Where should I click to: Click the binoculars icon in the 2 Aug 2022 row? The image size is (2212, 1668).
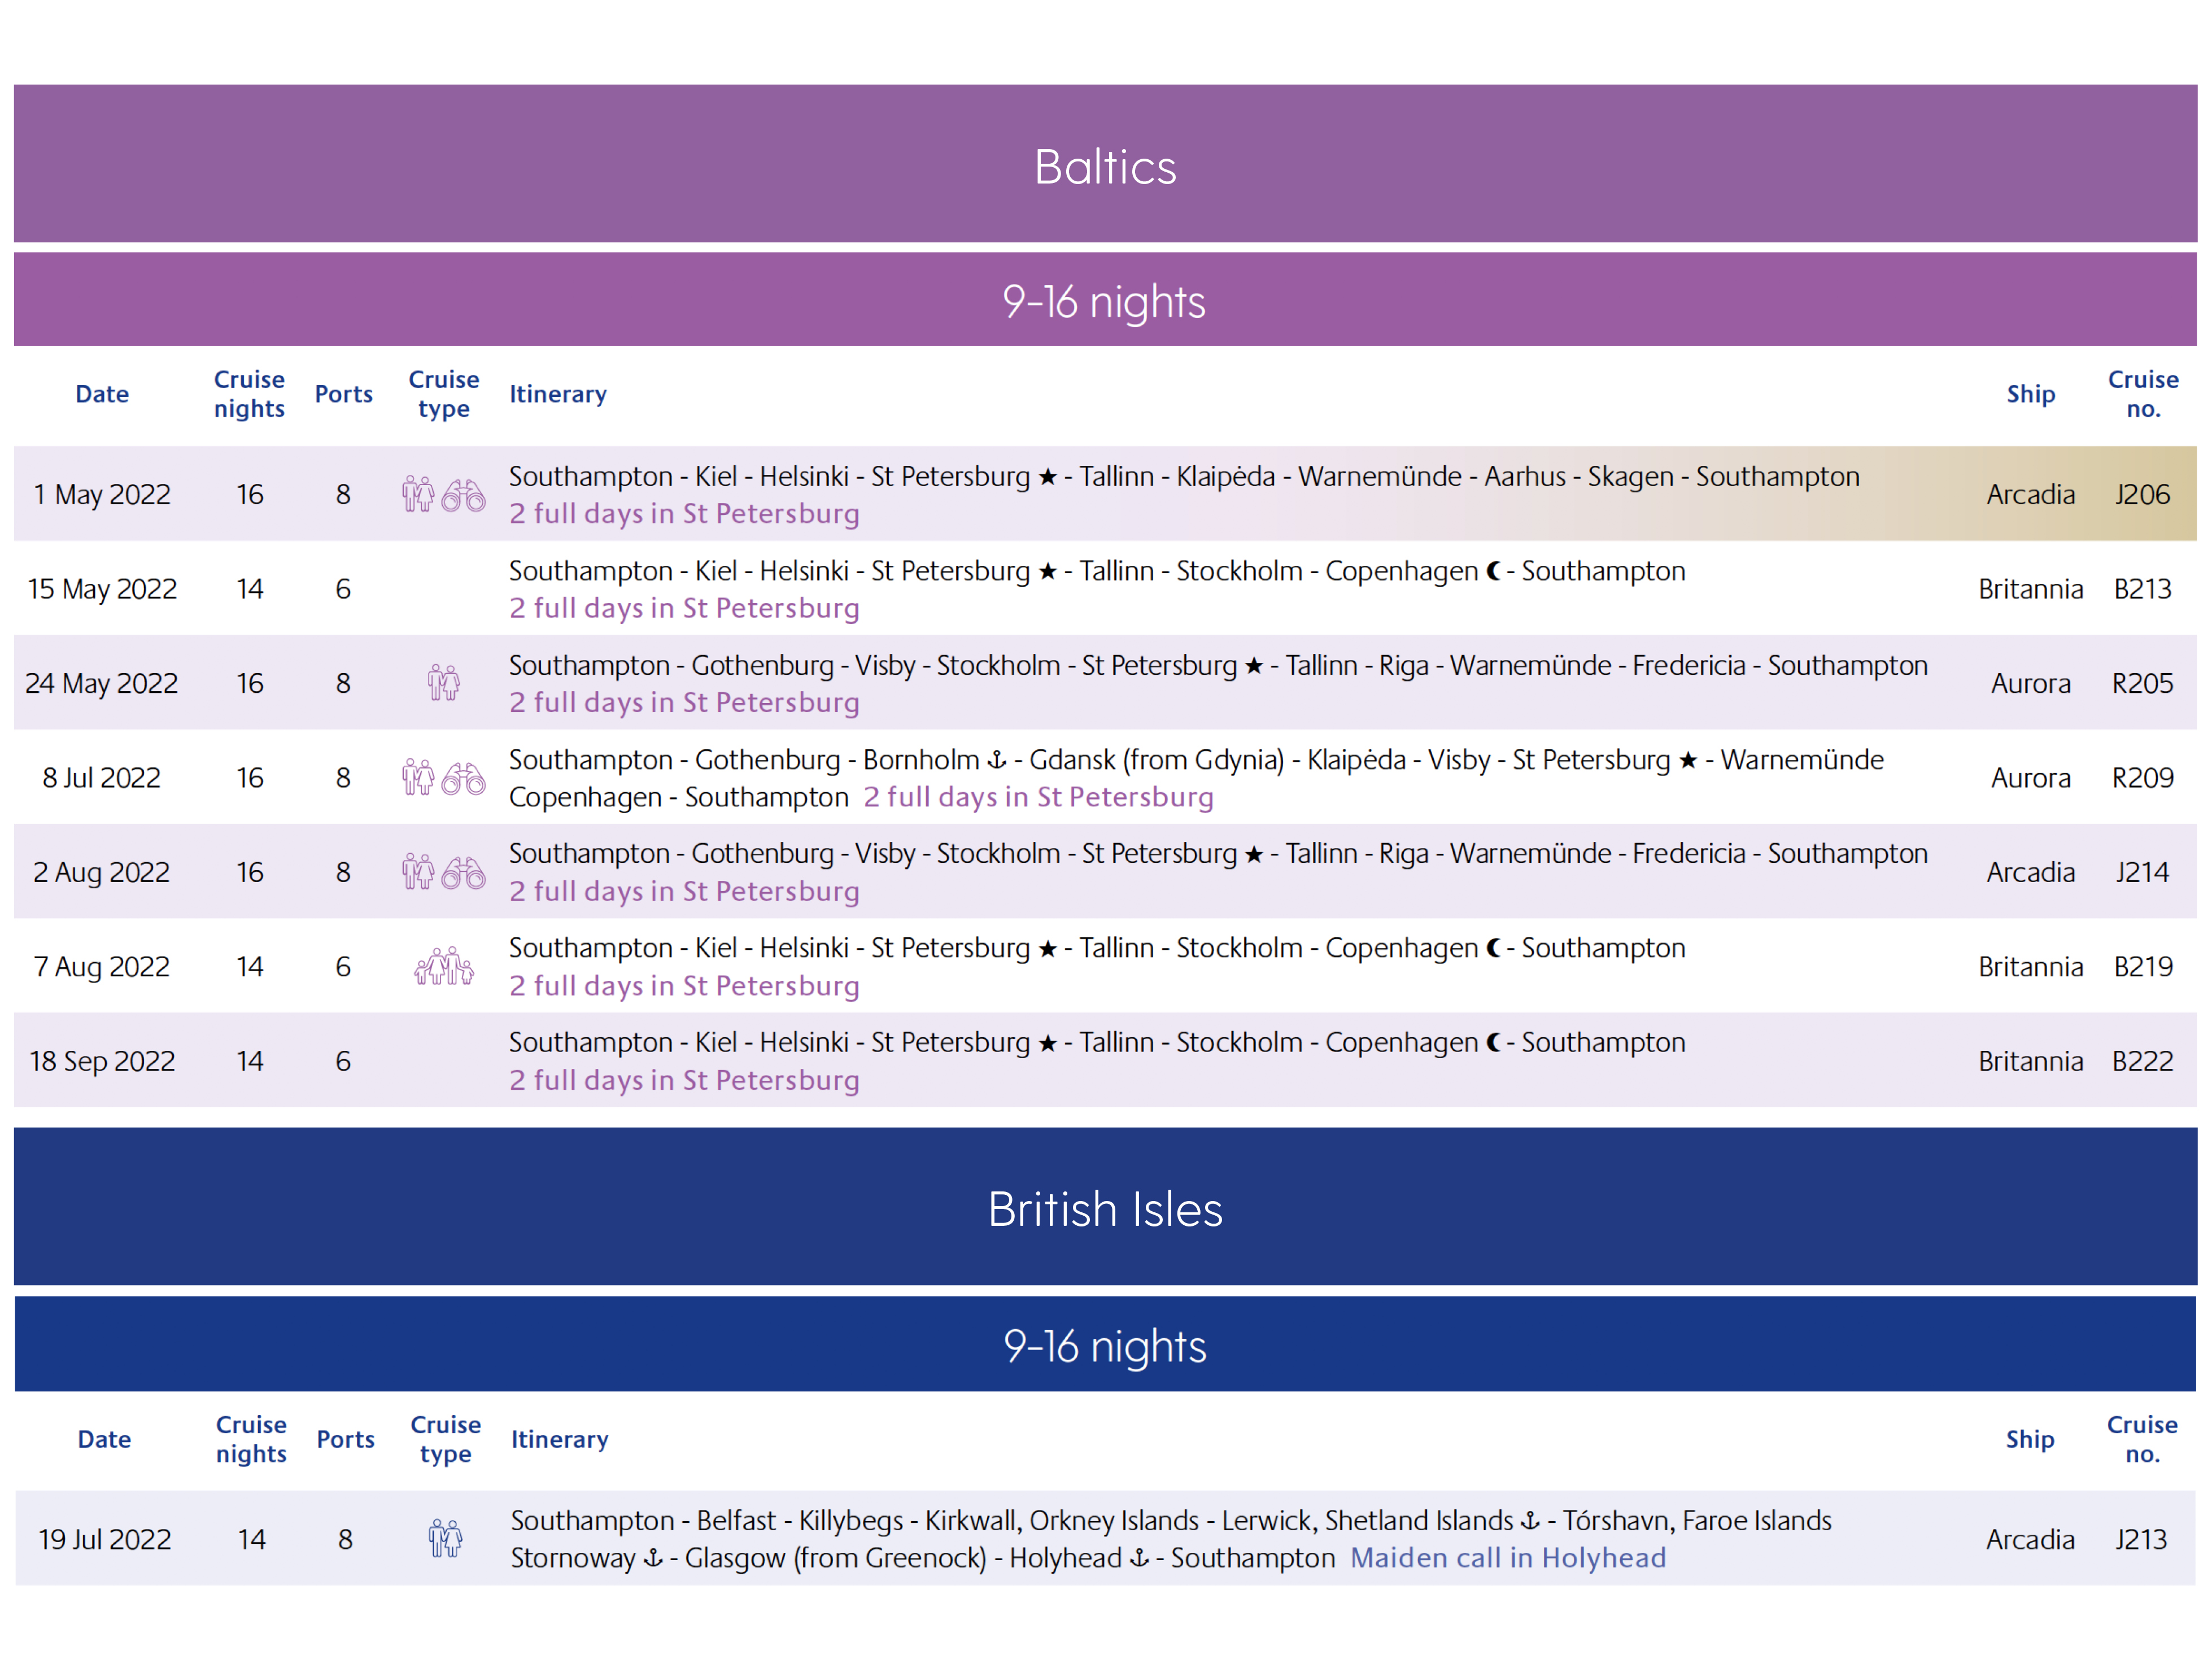click(463, 873)
